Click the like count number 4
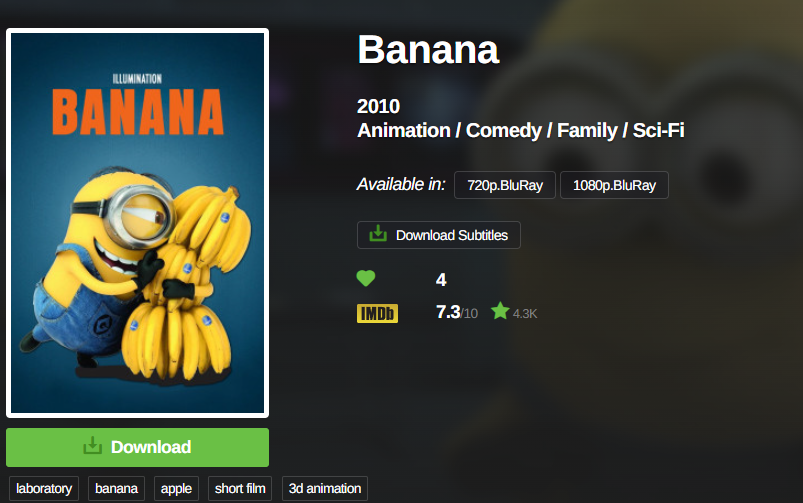 pyautogui.click(x=441, y=280)
